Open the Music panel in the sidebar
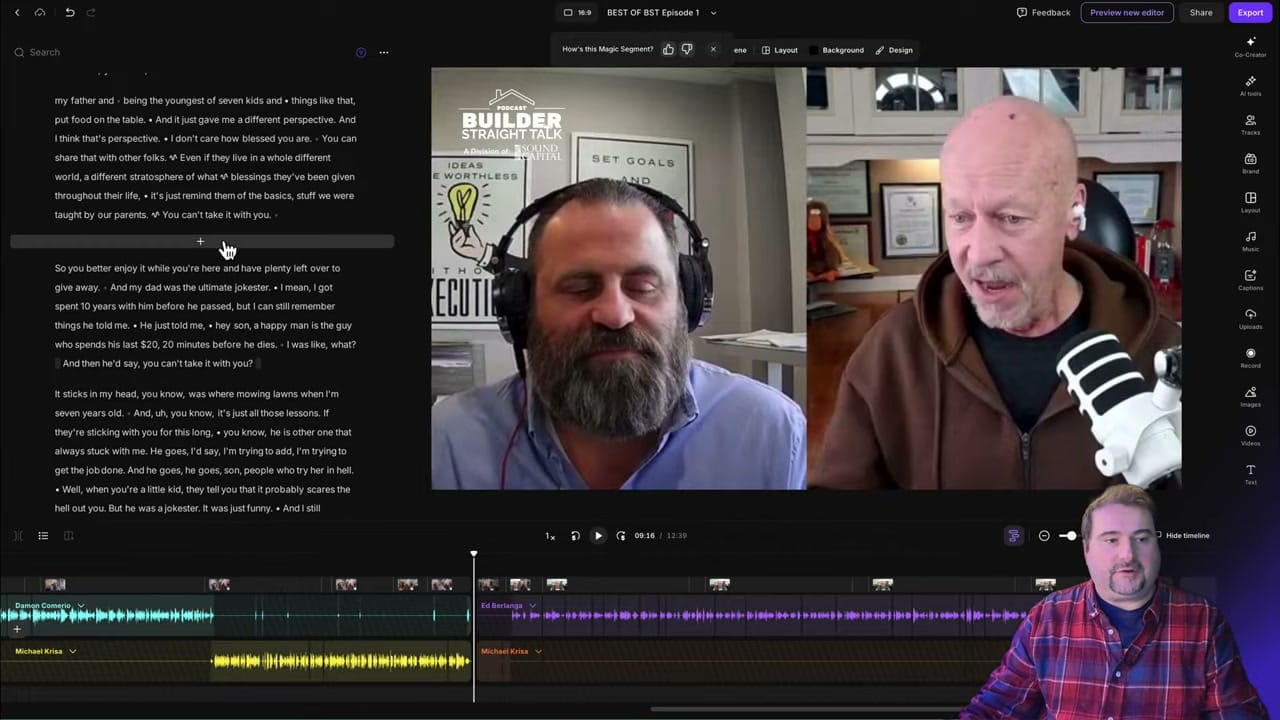 [1250, 242]
